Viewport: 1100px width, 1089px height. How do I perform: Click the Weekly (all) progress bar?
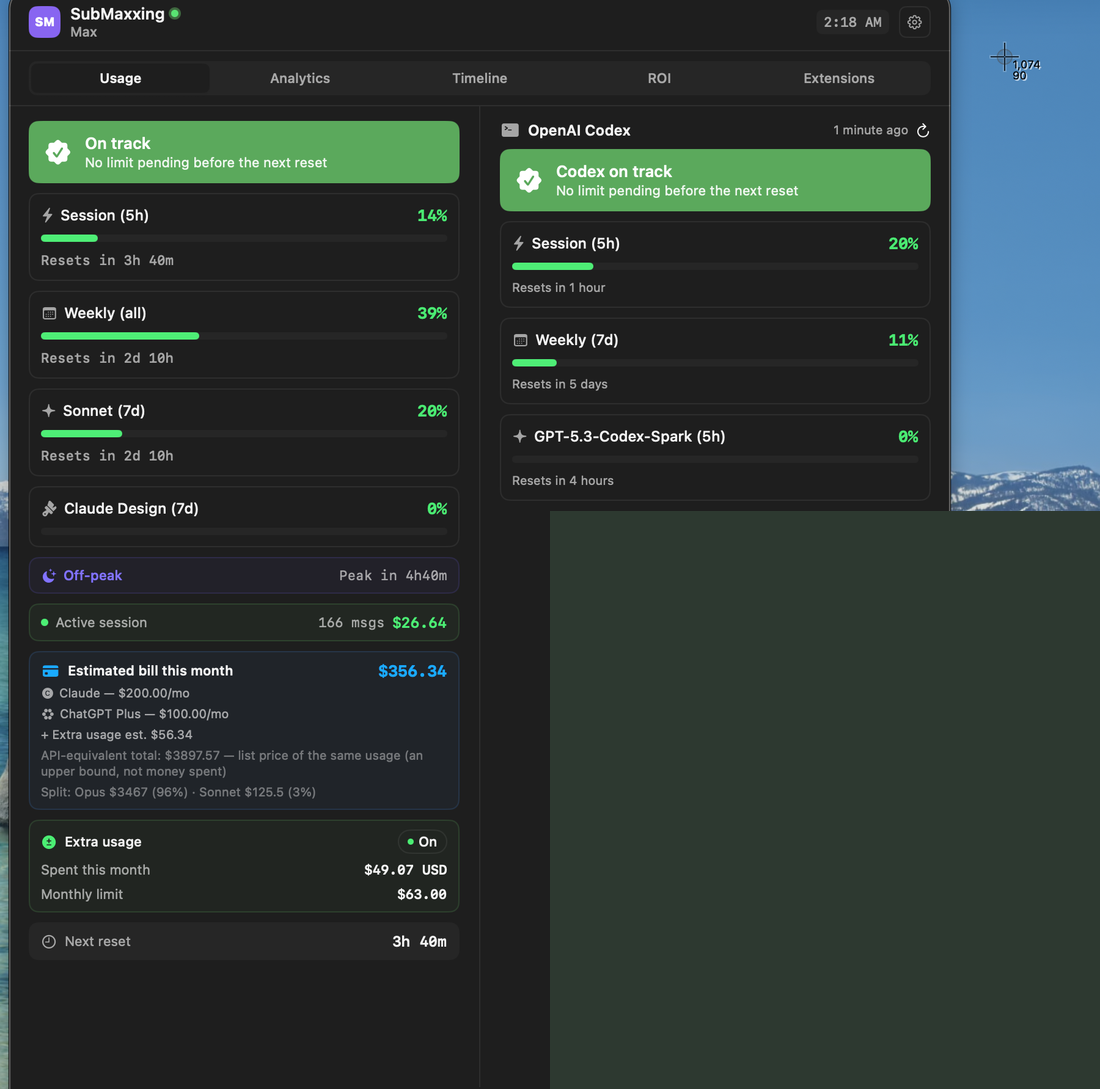(244, 336)
